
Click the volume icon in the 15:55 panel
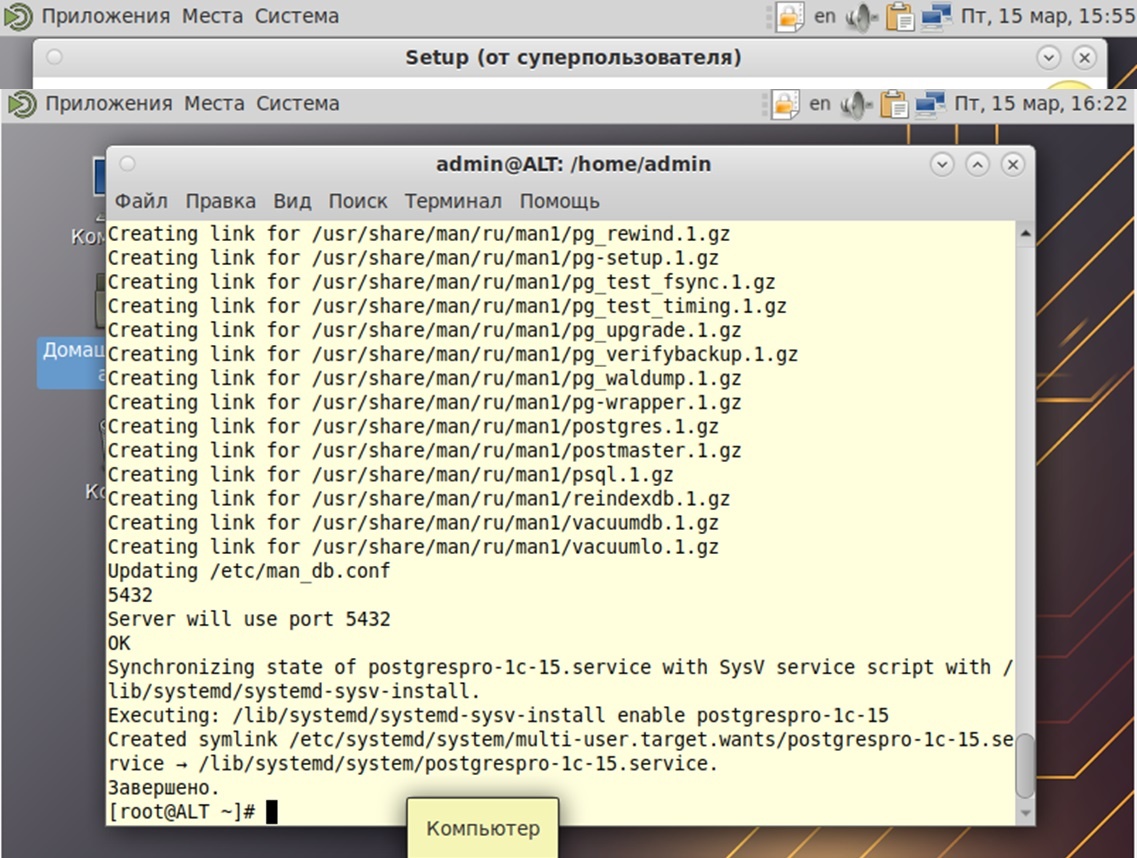pos(862,17)
